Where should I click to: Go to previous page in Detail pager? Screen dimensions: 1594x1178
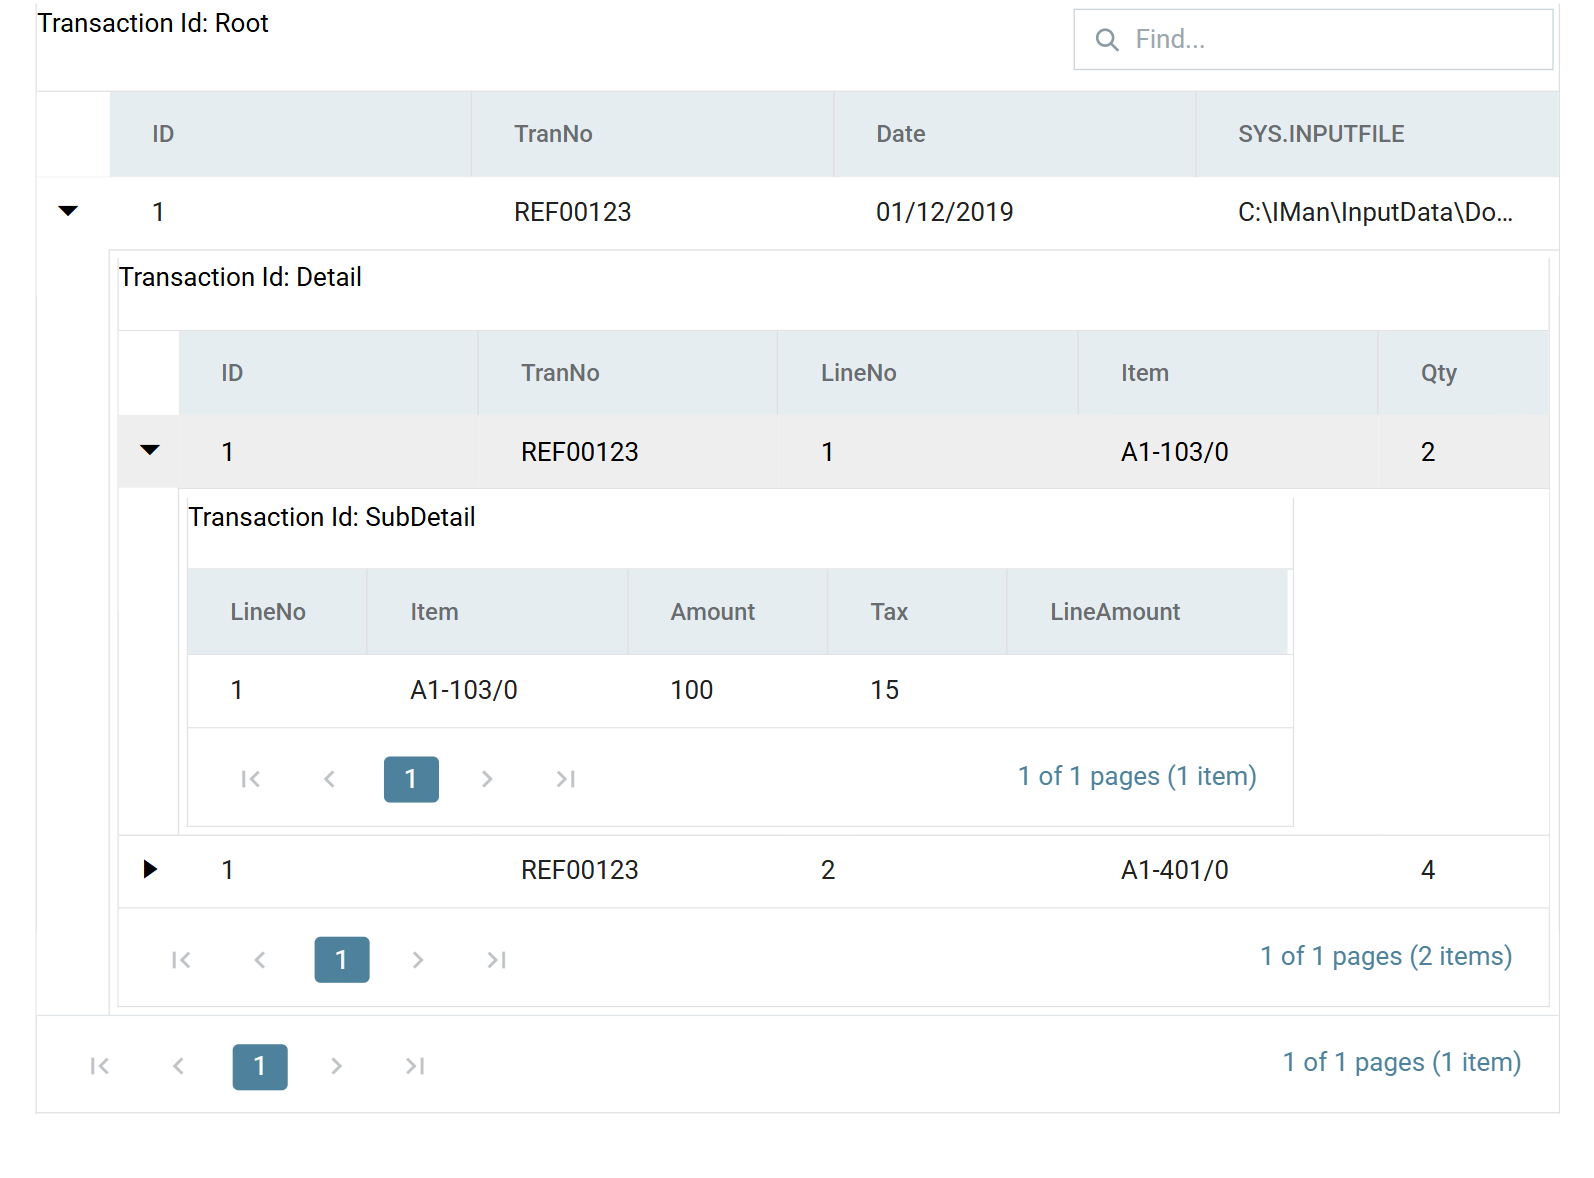pyautogui.click(x=260, y=960)
